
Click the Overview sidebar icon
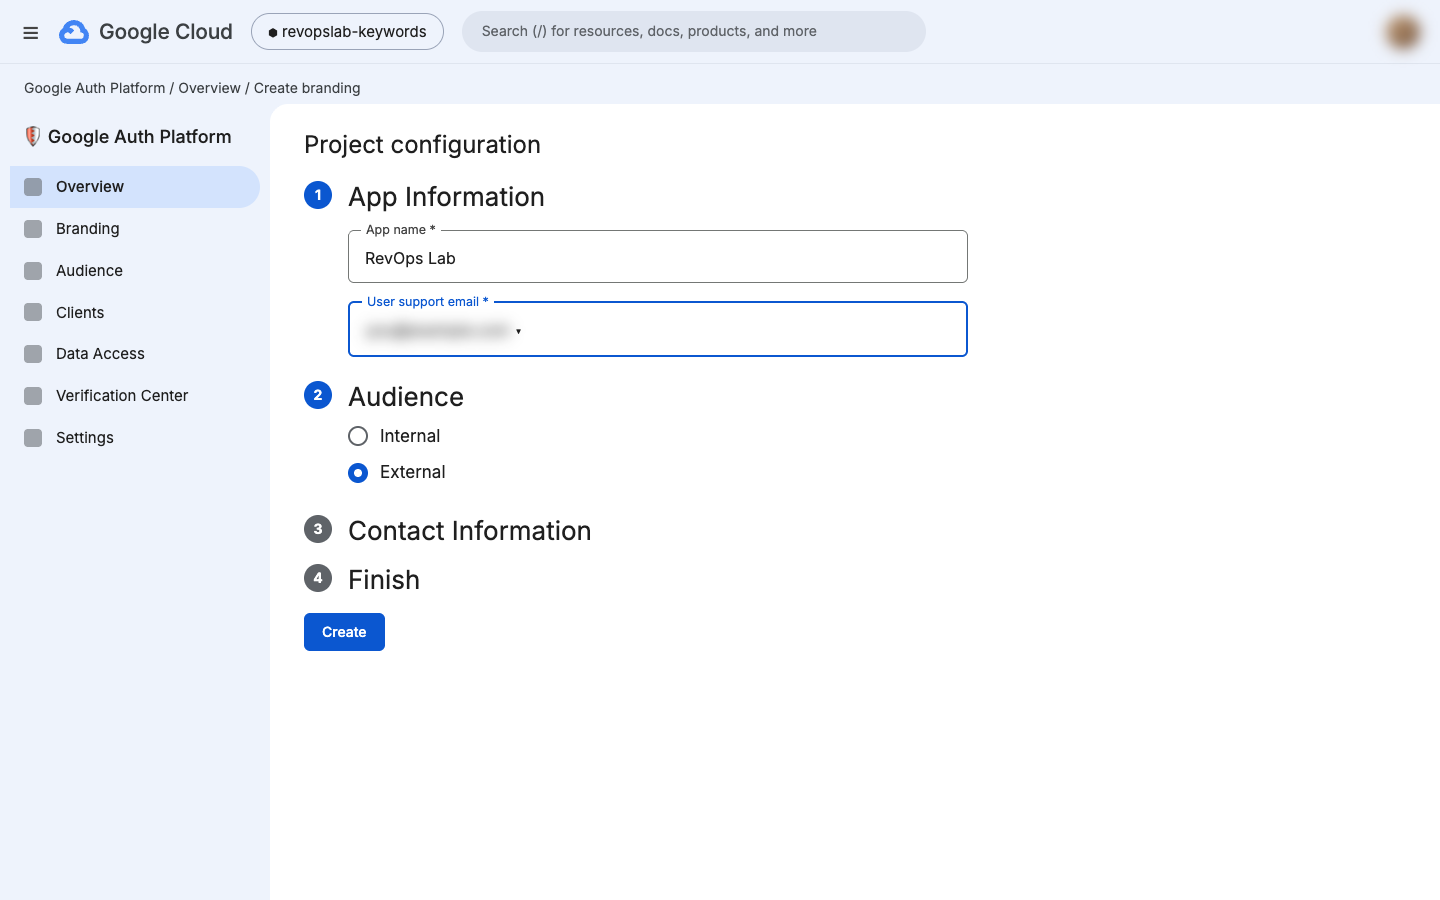tap(33, 187)
